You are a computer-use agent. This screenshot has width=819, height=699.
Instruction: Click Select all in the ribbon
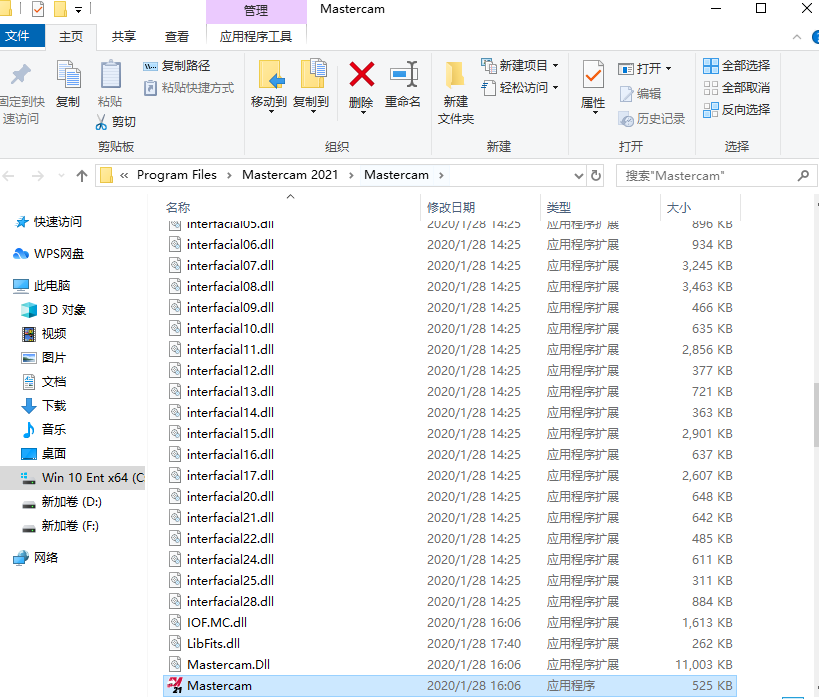click(x=736, y=66)
